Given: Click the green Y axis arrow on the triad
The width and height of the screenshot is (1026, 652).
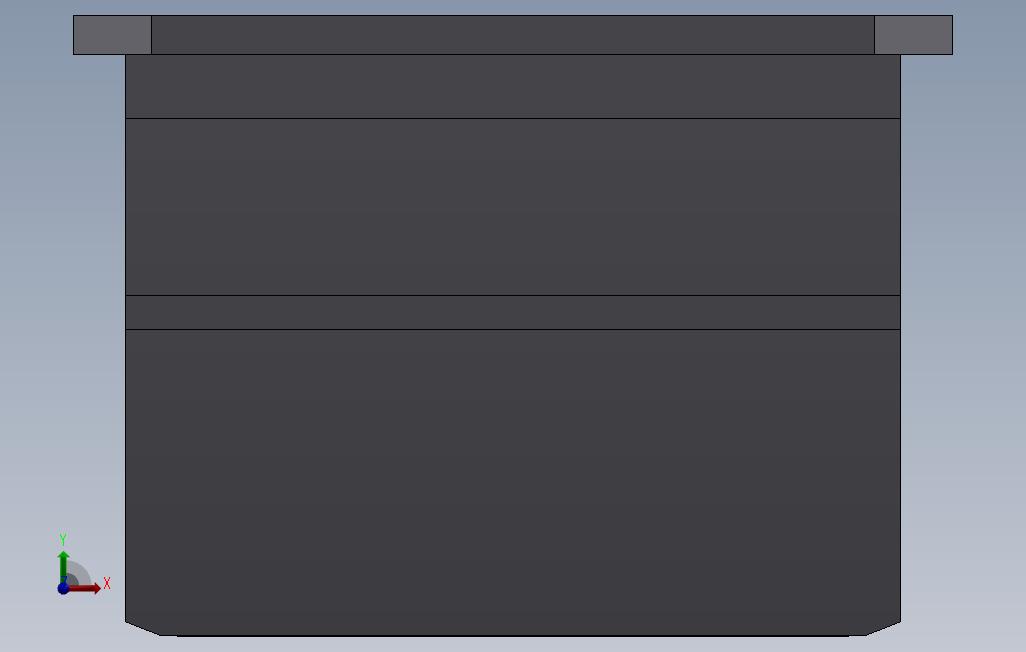Looking at the screenshot, I should tap(63, 566).
